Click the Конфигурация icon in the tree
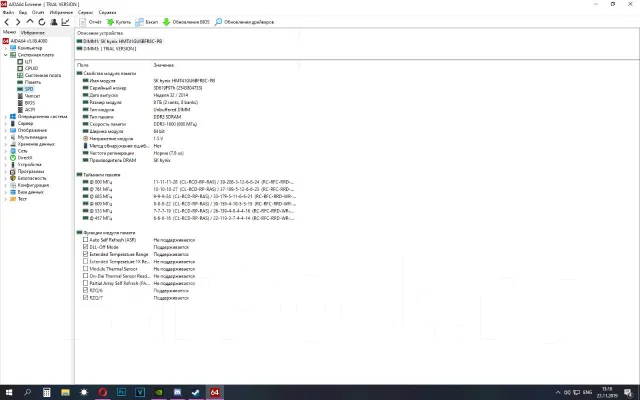This screenshot has width=640, height=400. [13, 185]
